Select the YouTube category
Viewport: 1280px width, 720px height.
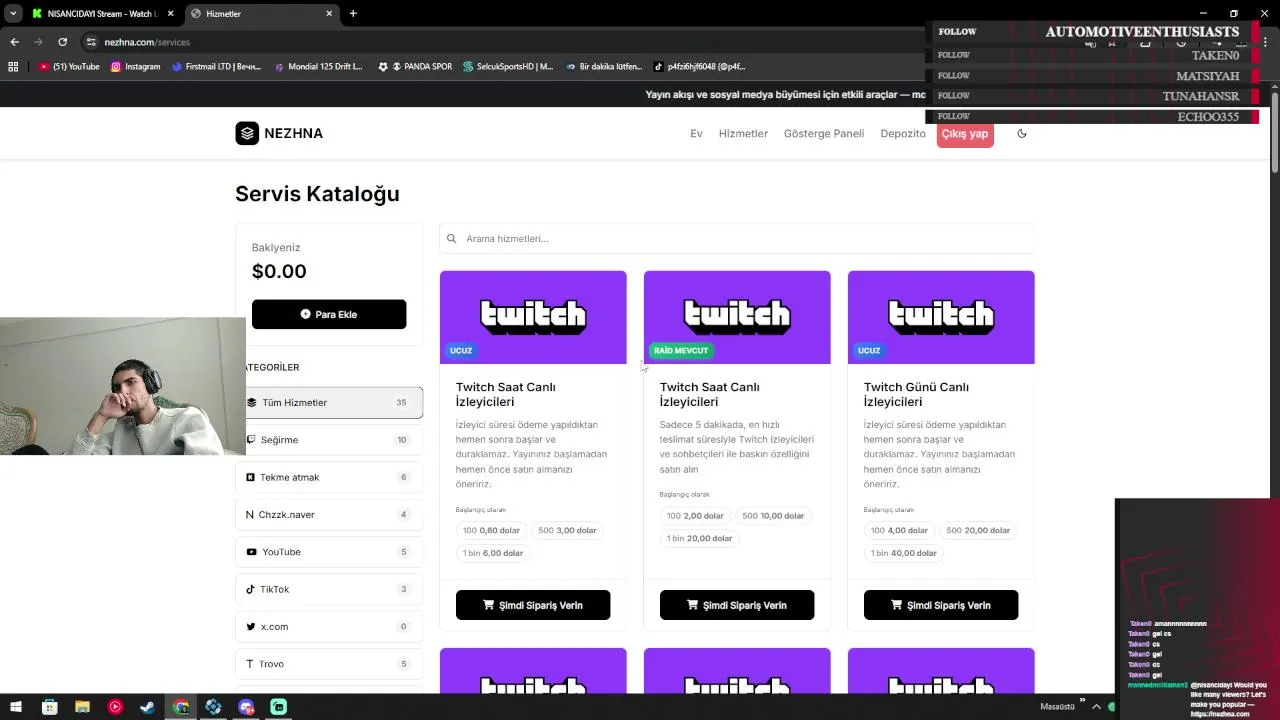click(329, 552)
